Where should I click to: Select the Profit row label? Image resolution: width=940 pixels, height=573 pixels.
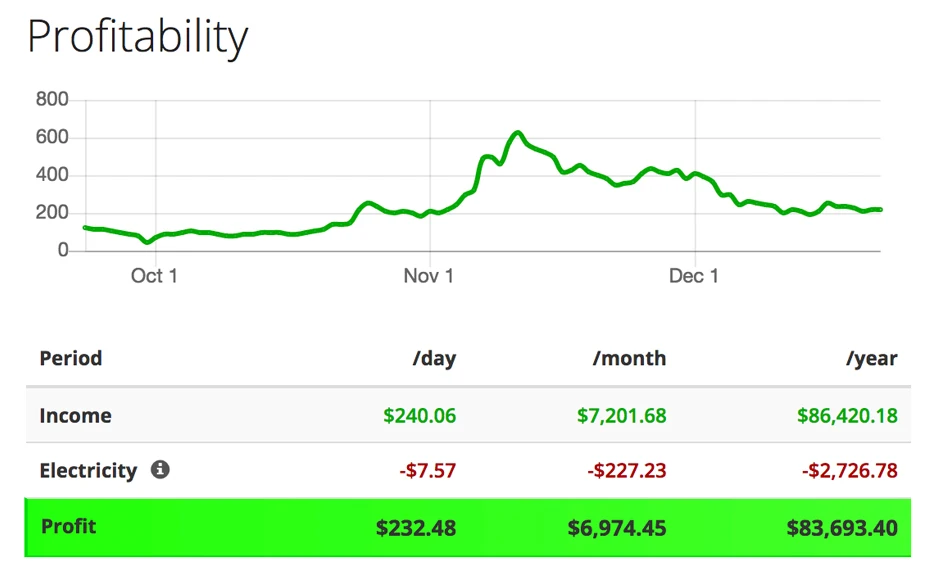click(69, 526)
